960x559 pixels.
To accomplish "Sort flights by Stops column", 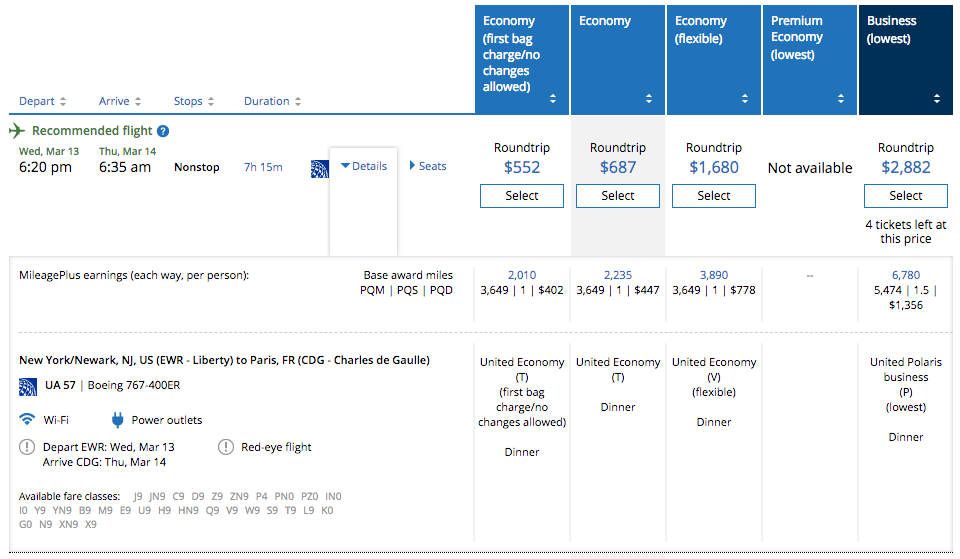I will (194, 101).
